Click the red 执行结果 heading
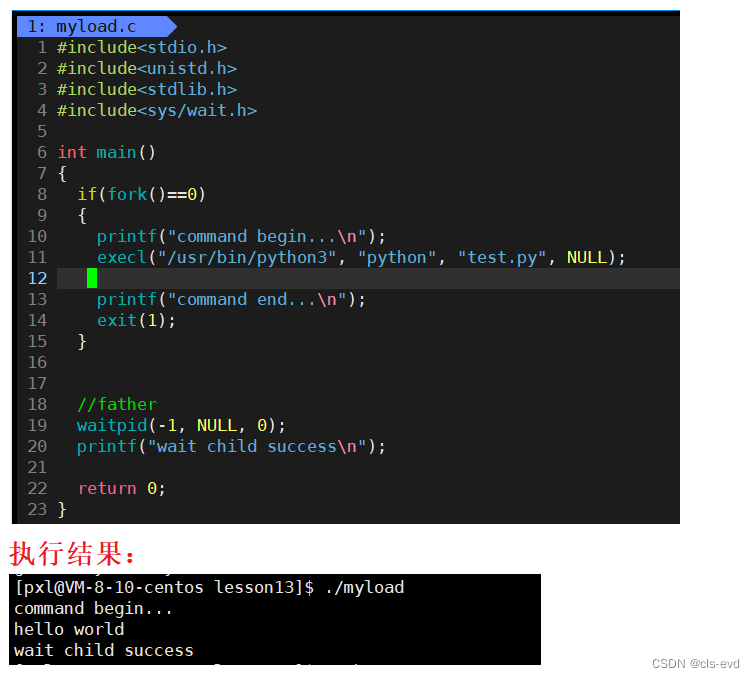755x678 pixels. click(x=72, y=553)
